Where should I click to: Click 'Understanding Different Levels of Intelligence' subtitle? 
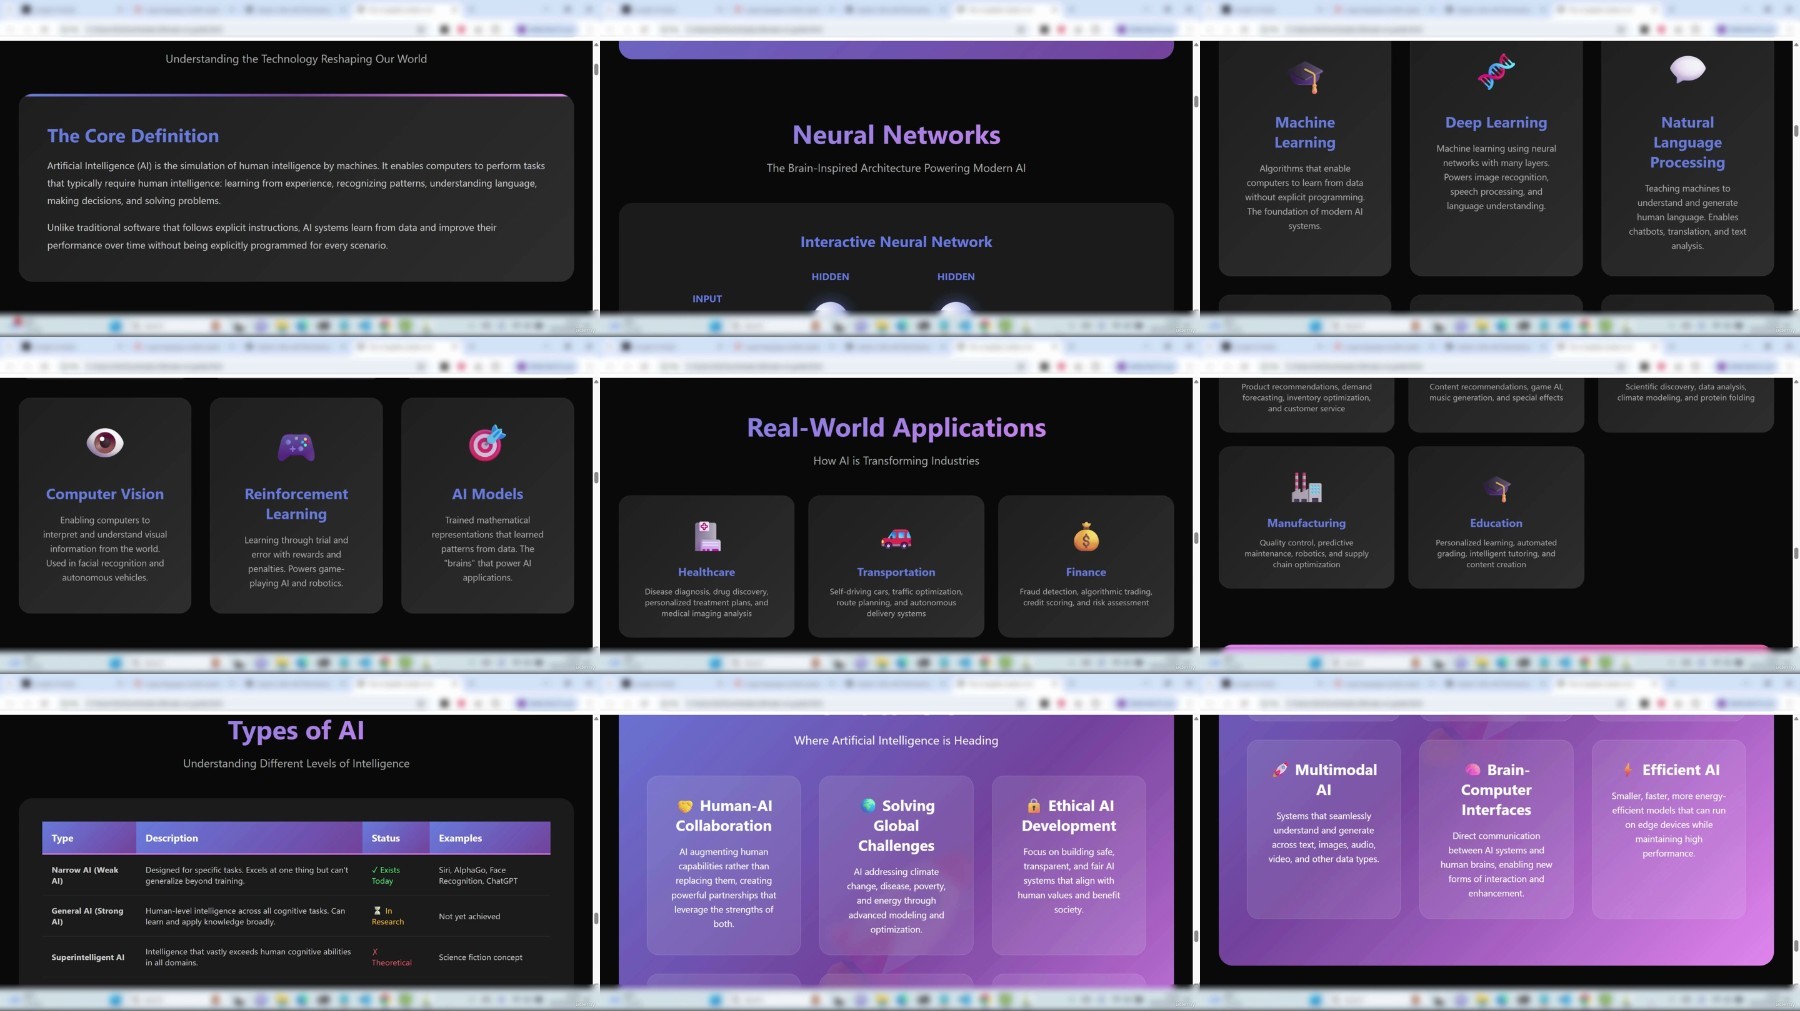296,764
